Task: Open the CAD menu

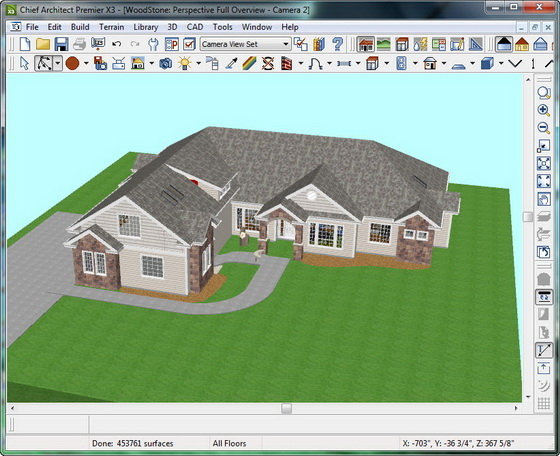Action: click(195, 27)
